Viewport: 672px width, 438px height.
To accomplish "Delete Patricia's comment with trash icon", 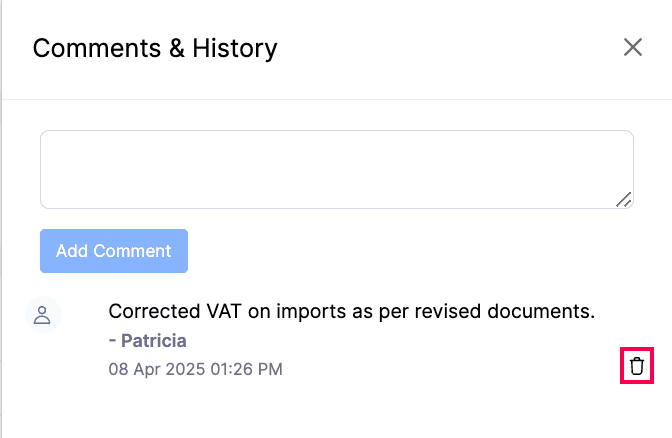I will tap(637, 366).
